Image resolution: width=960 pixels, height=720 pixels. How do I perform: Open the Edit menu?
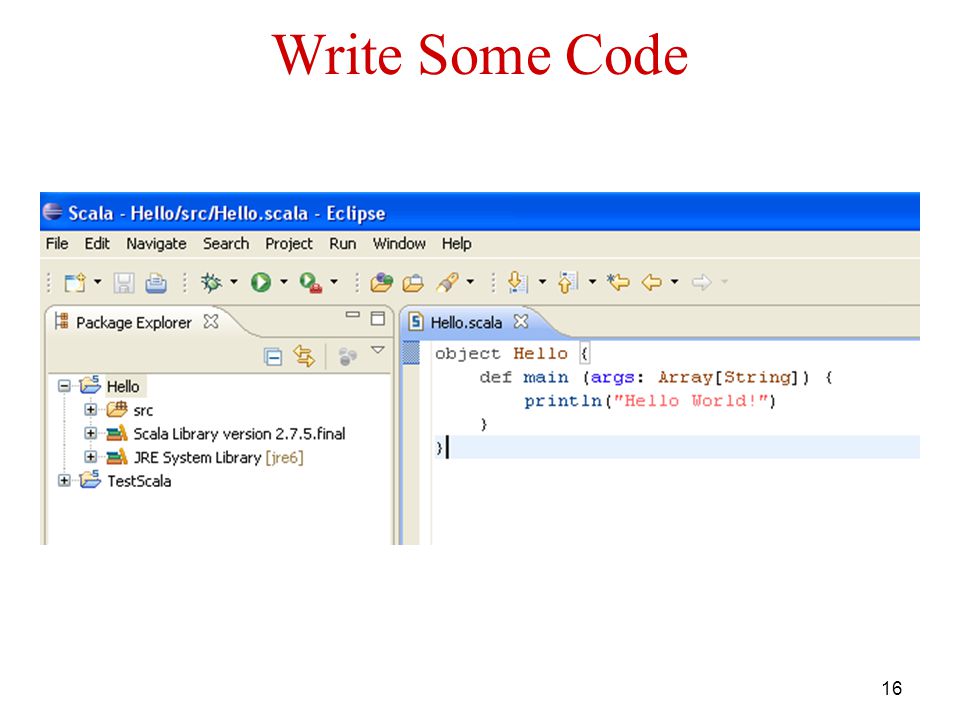pyautogui.click(x=97, y=244)
